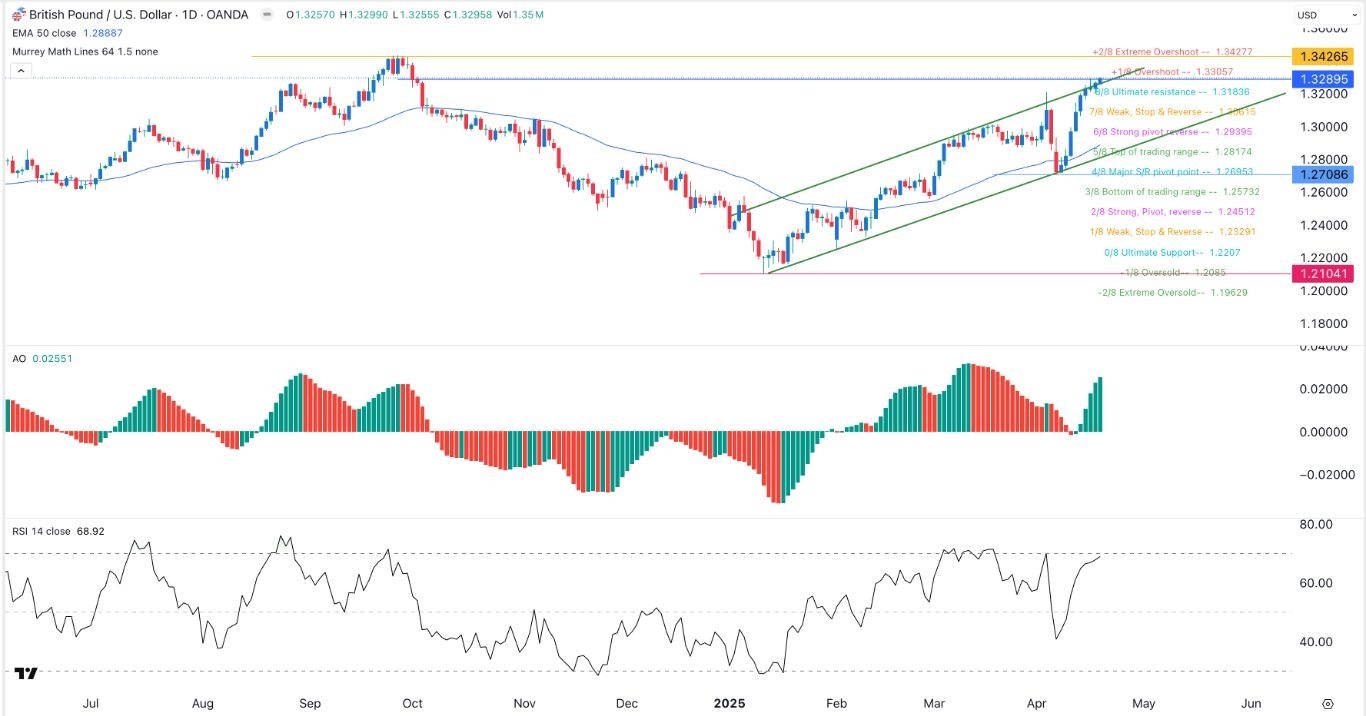This screenshot has width=1366, height=716.
Task: Click the blue 1.32895 current price label
Action: (1322, 78)
